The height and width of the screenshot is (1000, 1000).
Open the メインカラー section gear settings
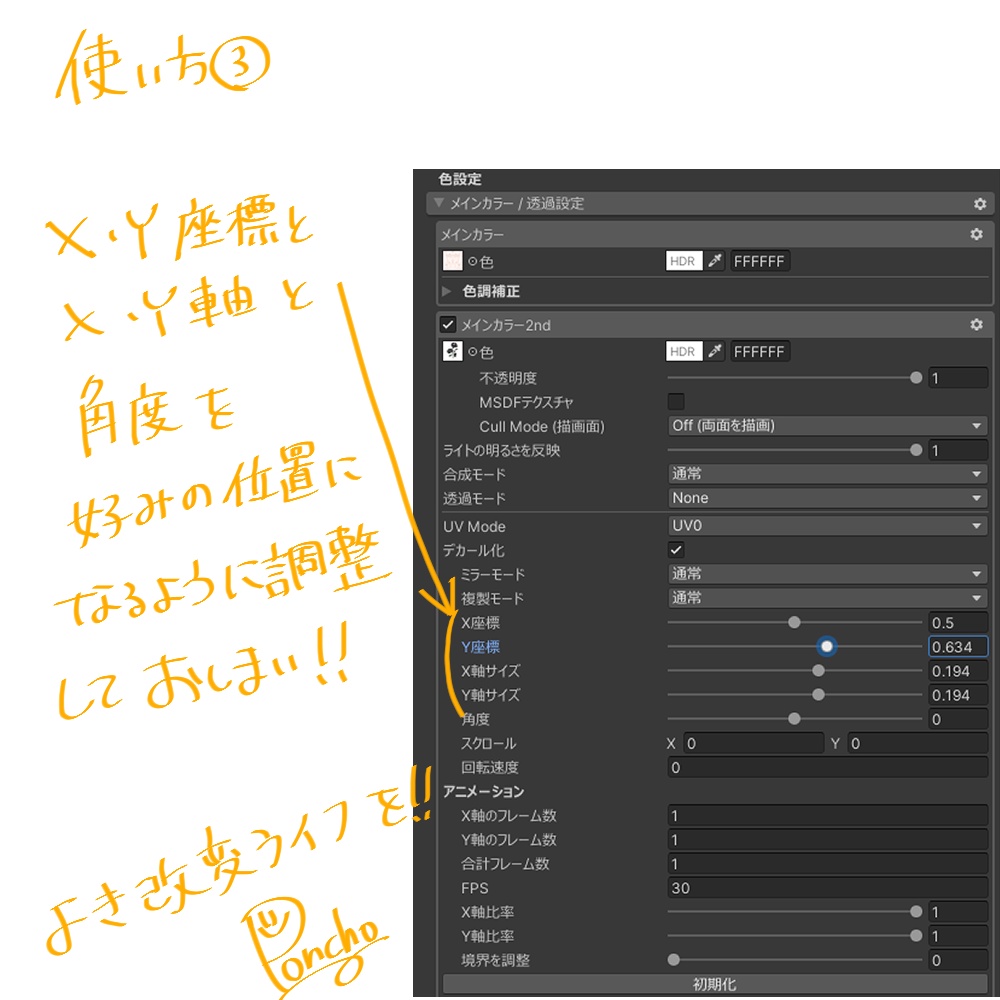coord(976,234)
